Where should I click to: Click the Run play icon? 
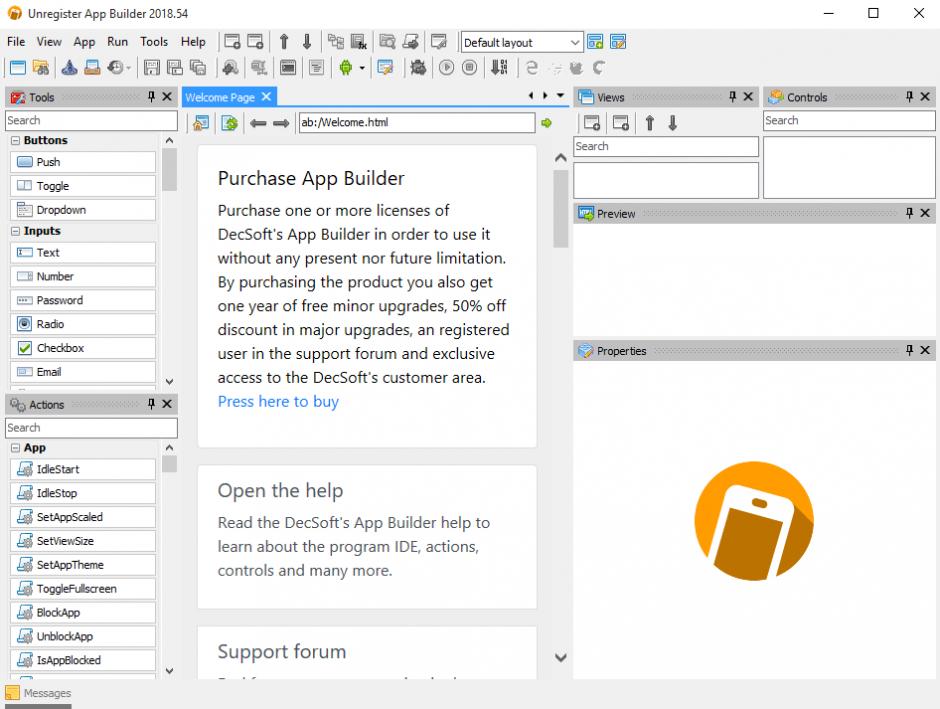click(x=447, y=68)
